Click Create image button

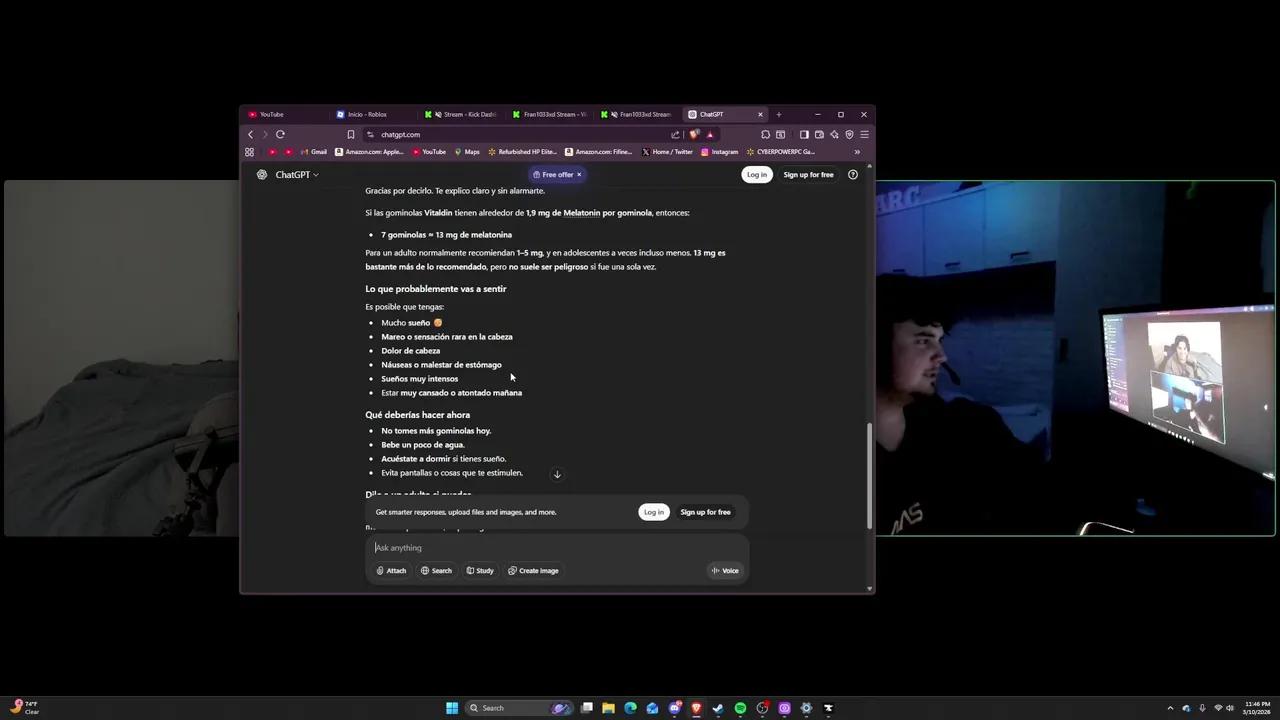click(x=533, y=570)
